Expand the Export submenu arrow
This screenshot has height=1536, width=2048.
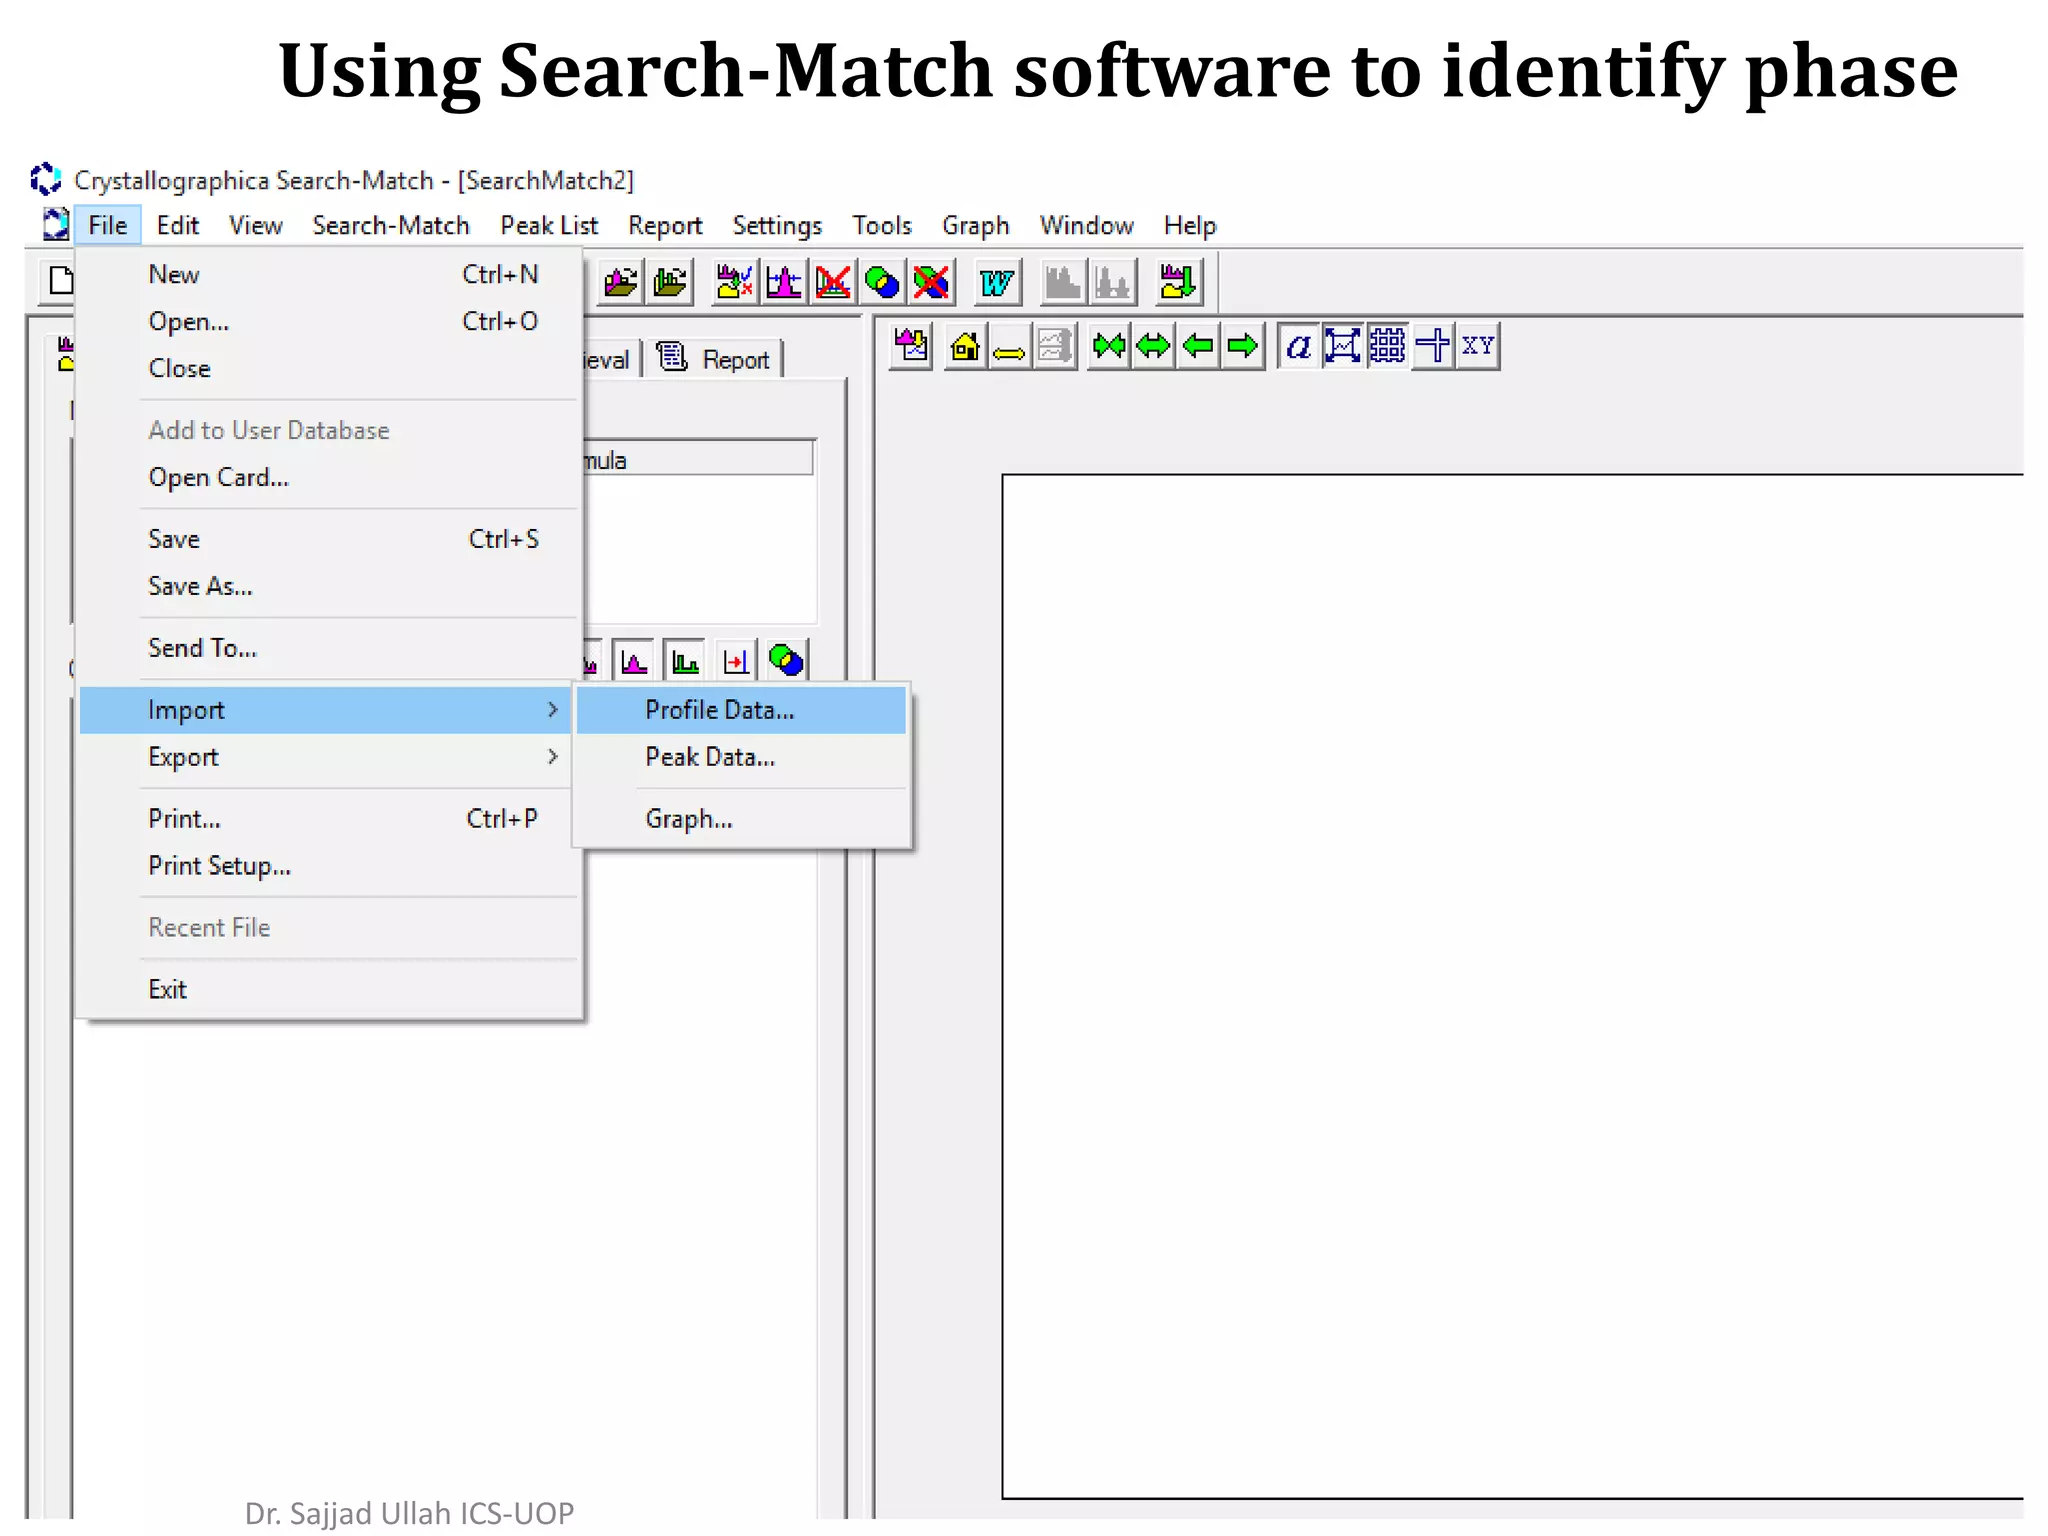tap(552, 757)
